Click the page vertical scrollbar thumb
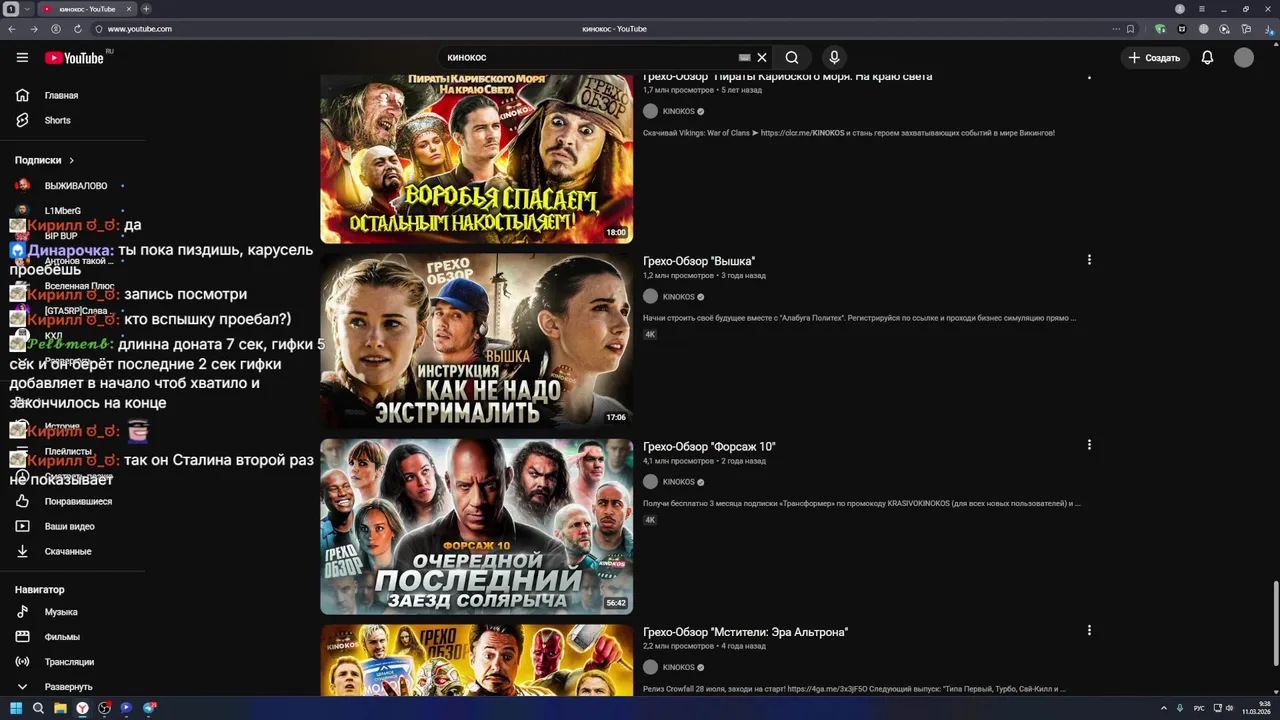The image size is (1280, 720). click(x=1275, y=625)
